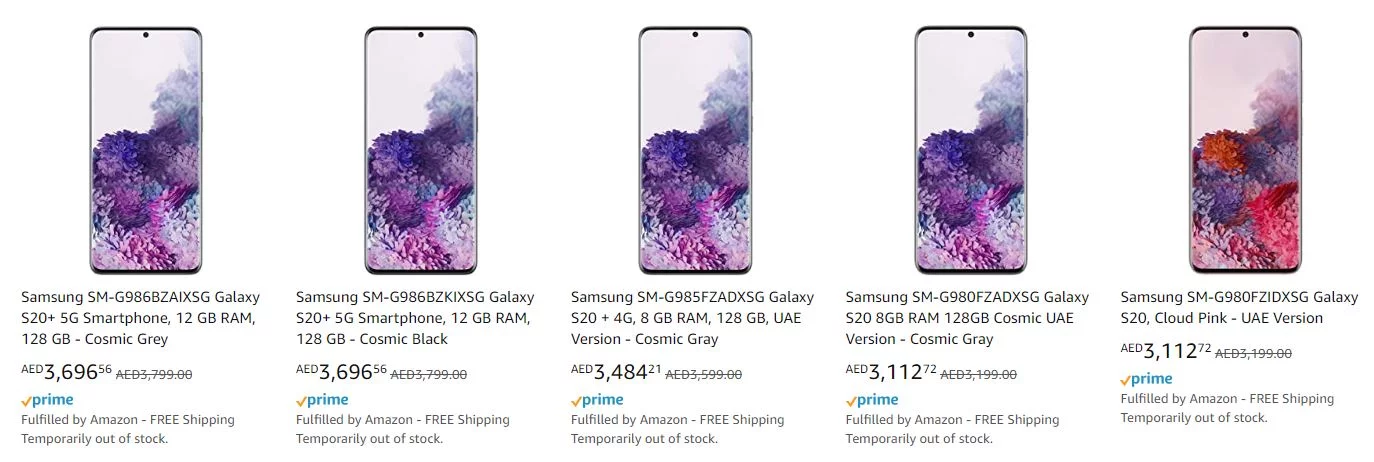The image size is (1374, 462).
Task: Click the AED 3,484.21 price
Action: pos(616,373)
